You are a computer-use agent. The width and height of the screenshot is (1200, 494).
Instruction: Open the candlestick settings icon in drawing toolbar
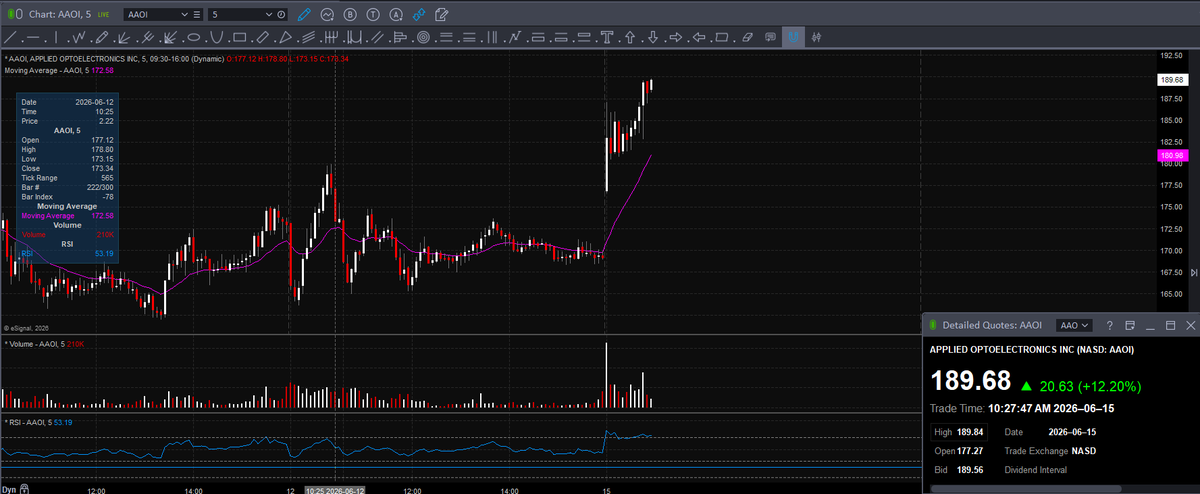[816, 38]
